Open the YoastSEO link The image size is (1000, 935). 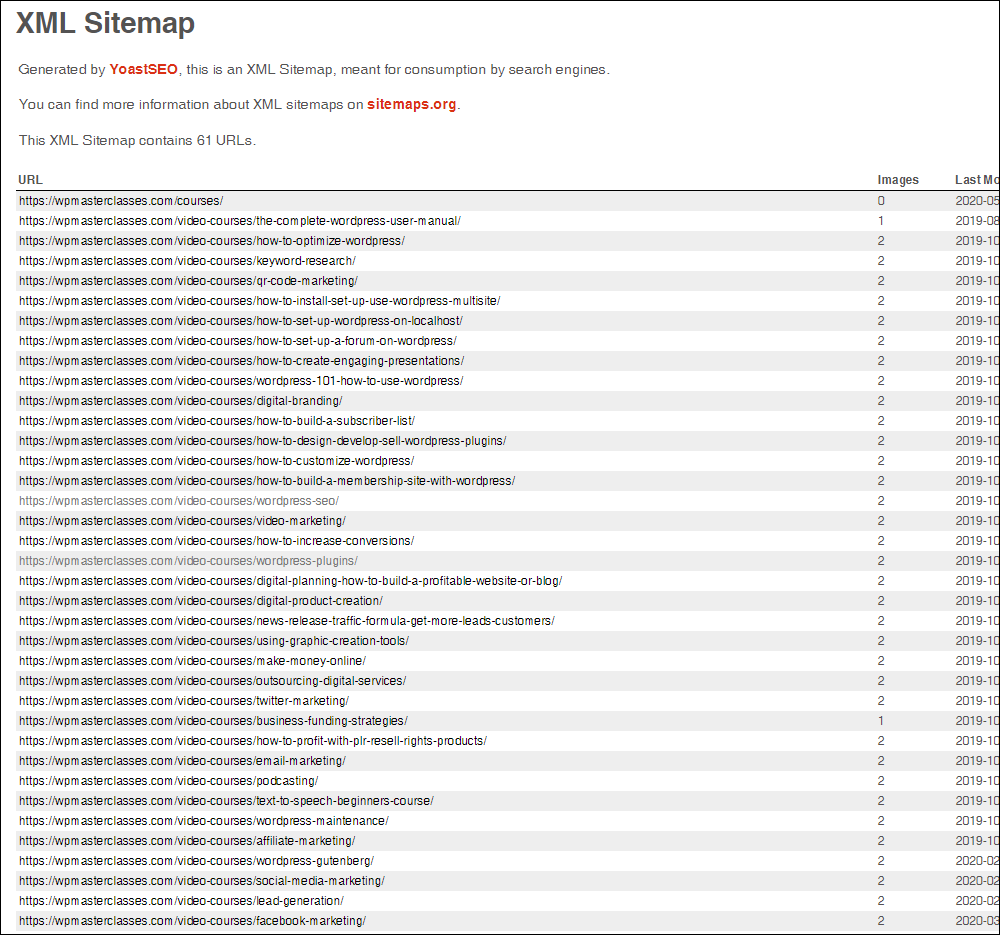[143, 70]
